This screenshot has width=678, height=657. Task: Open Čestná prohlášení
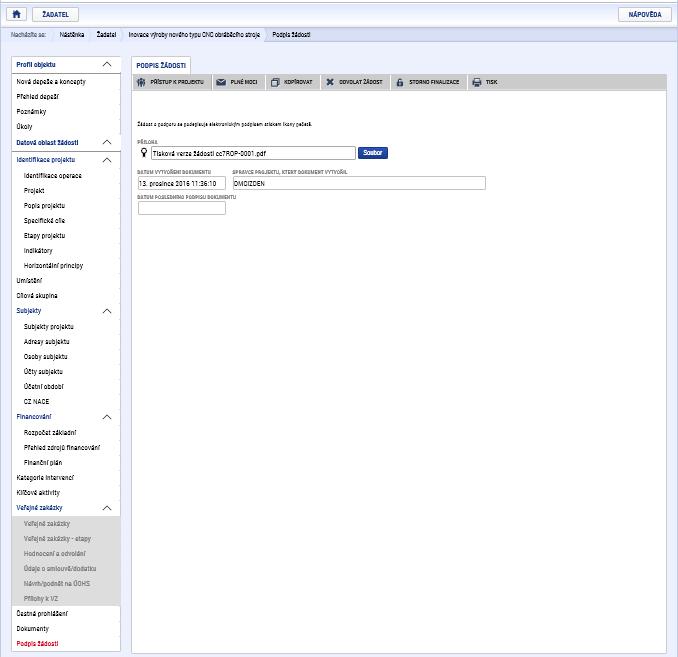(x=42, y=614)
